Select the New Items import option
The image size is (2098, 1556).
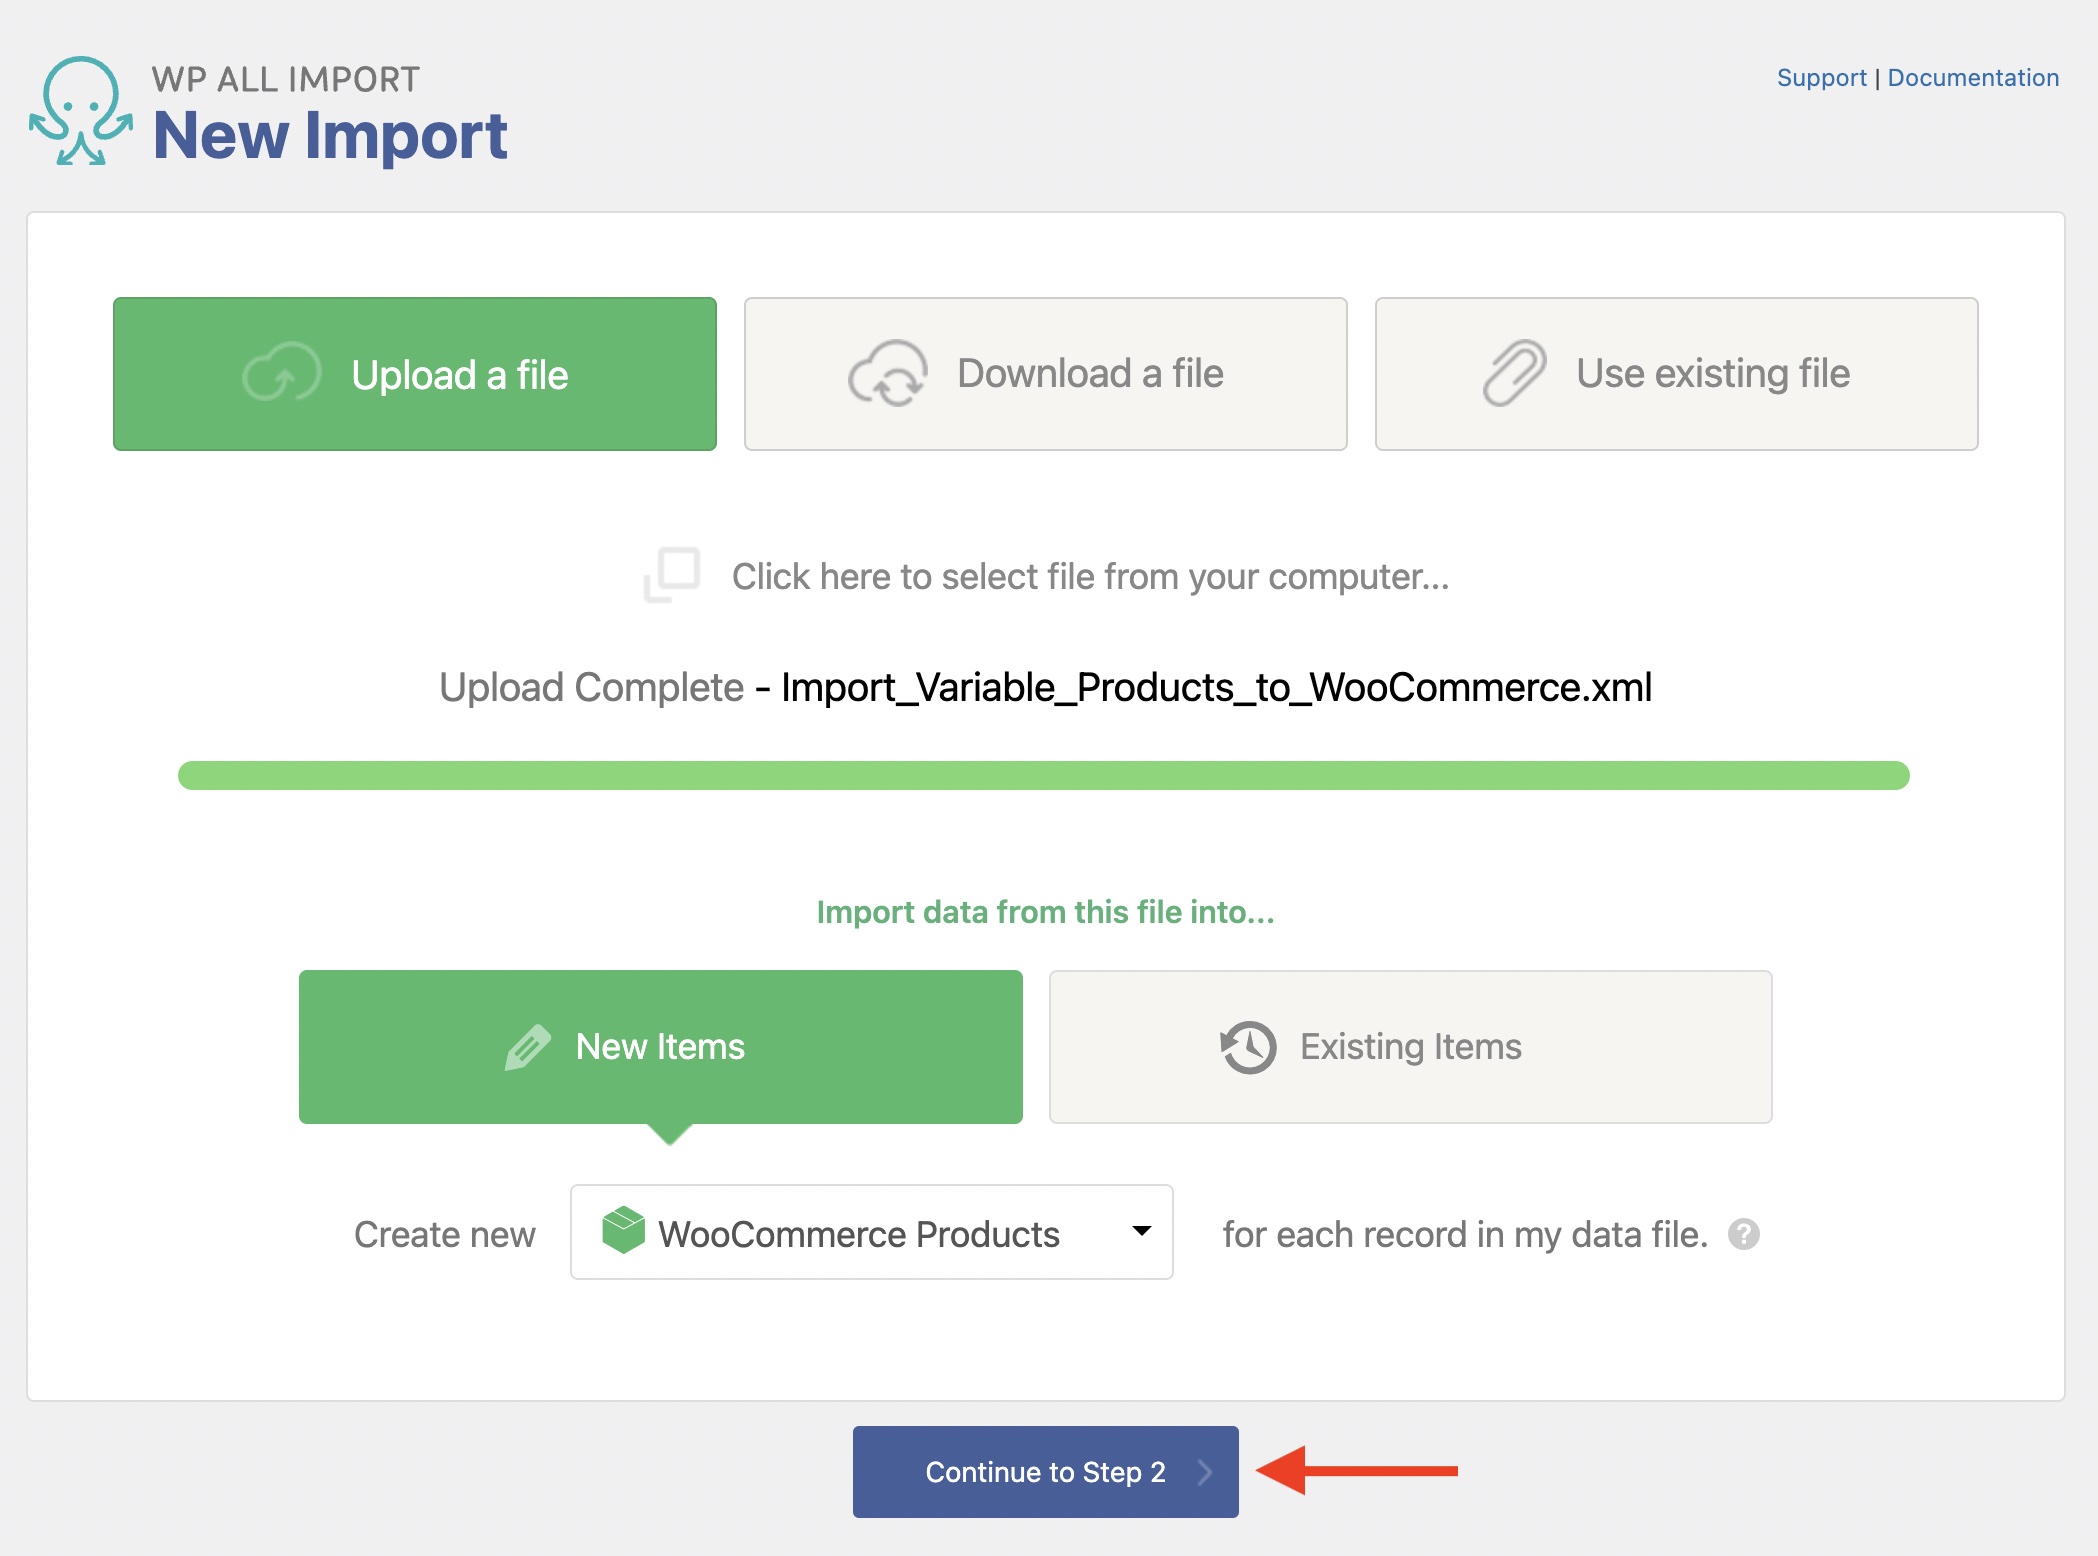coord(660,1047)
